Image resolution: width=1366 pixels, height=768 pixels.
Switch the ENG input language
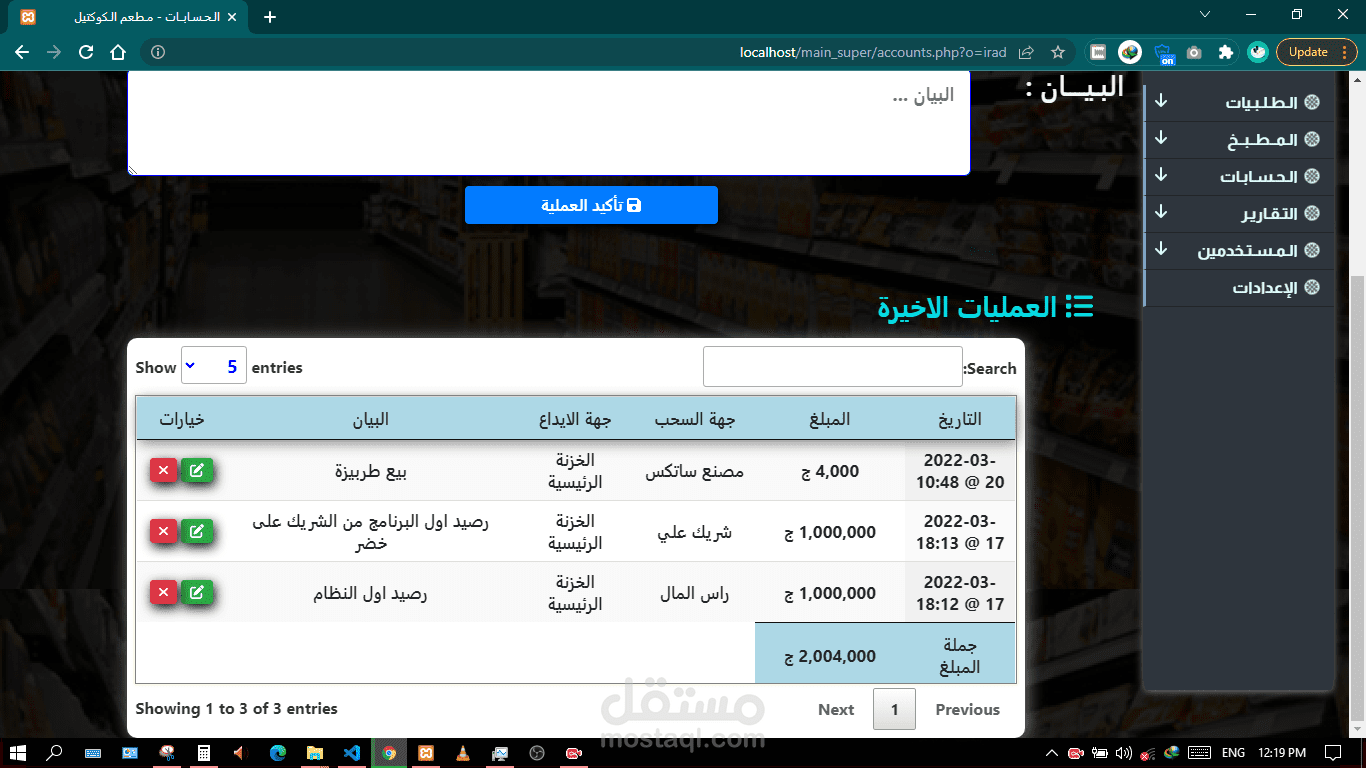pos(1233,752)
